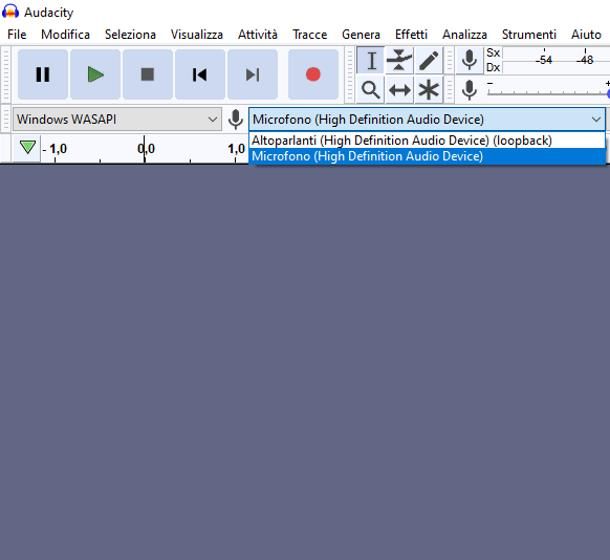Collapse the Microfono recording device combo box
610x560 pixels.
coord(427,119)
